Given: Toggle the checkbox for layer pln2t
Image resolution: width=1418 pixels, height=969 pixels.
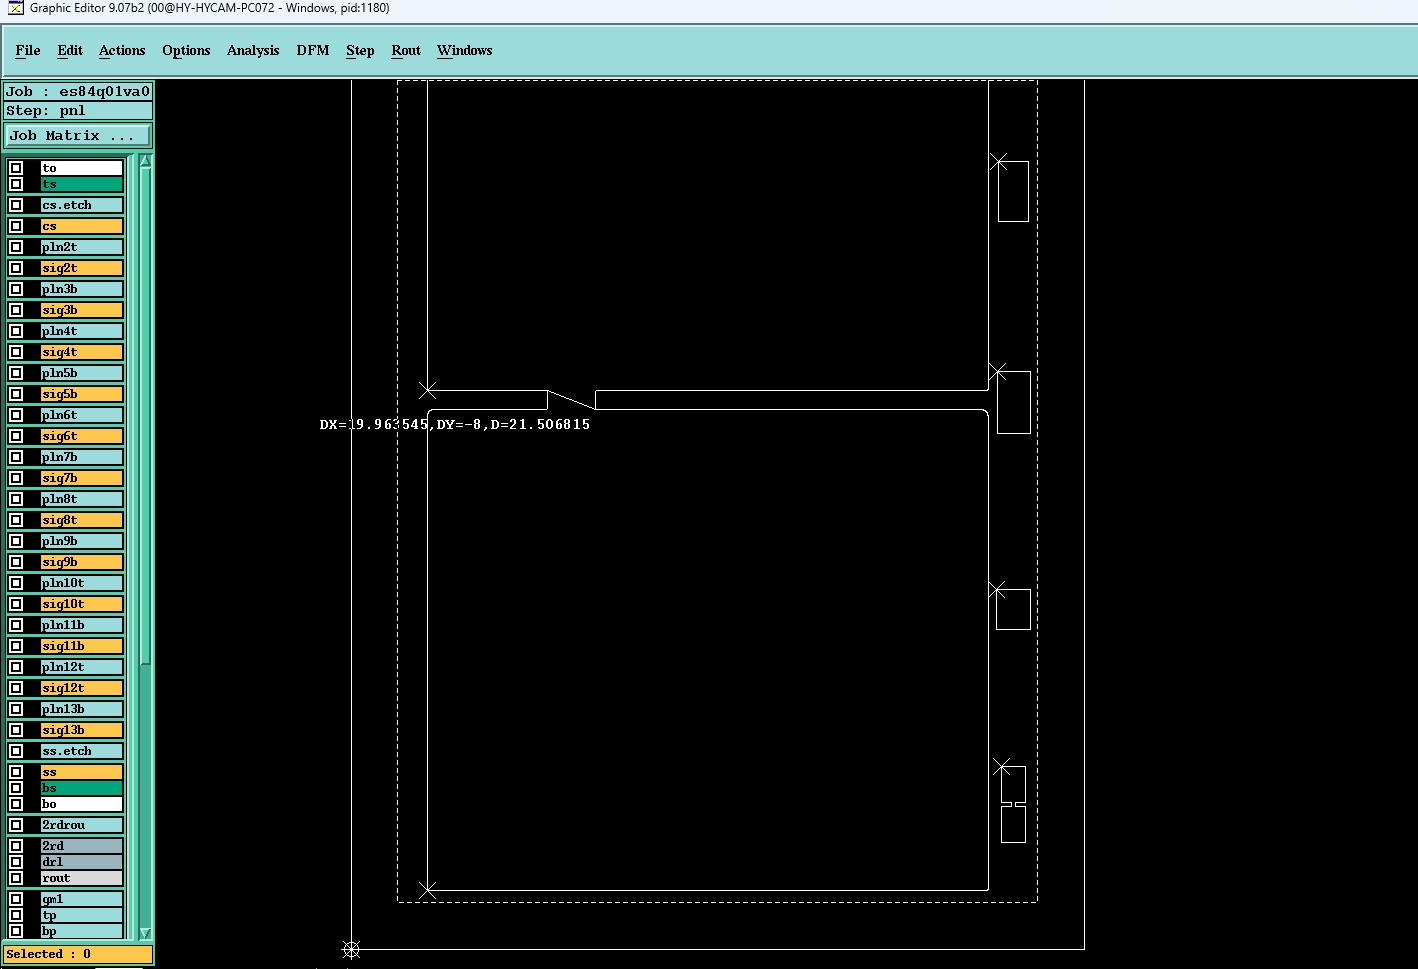Looking at the screenshot, I should 16,247.
